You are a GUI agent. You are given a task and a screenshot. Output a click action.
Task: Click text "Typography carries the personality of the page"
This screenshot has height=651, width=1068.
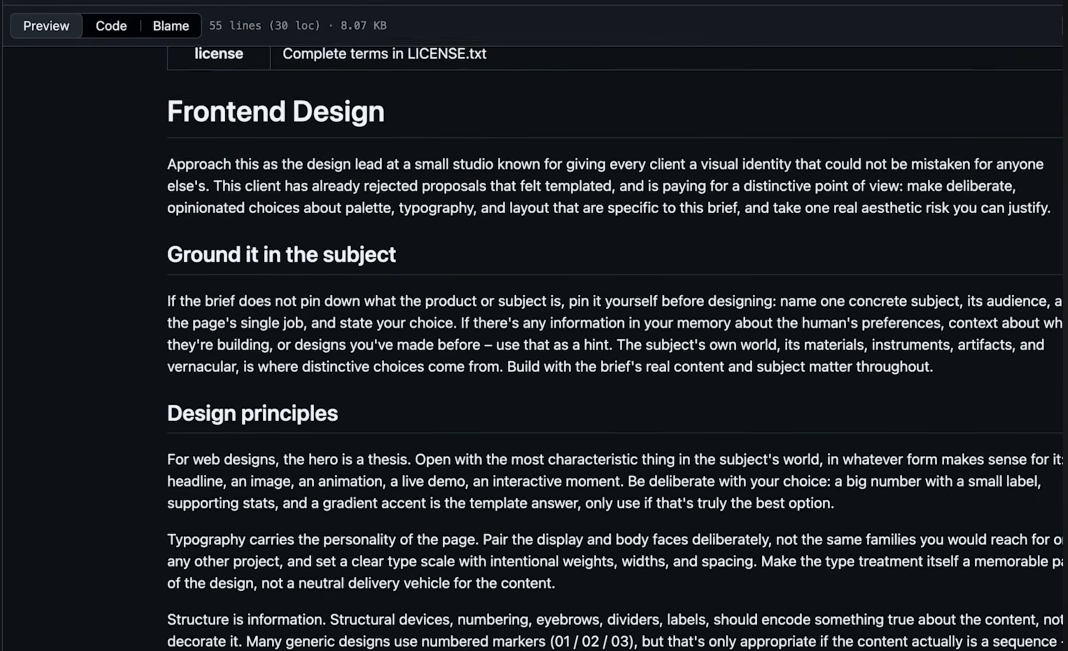[323, 539]
